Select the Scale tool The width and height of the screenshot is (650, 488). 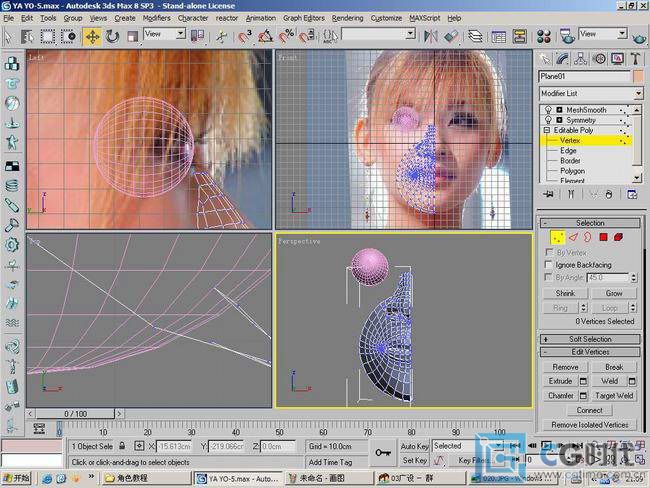(x=132, y=36)
